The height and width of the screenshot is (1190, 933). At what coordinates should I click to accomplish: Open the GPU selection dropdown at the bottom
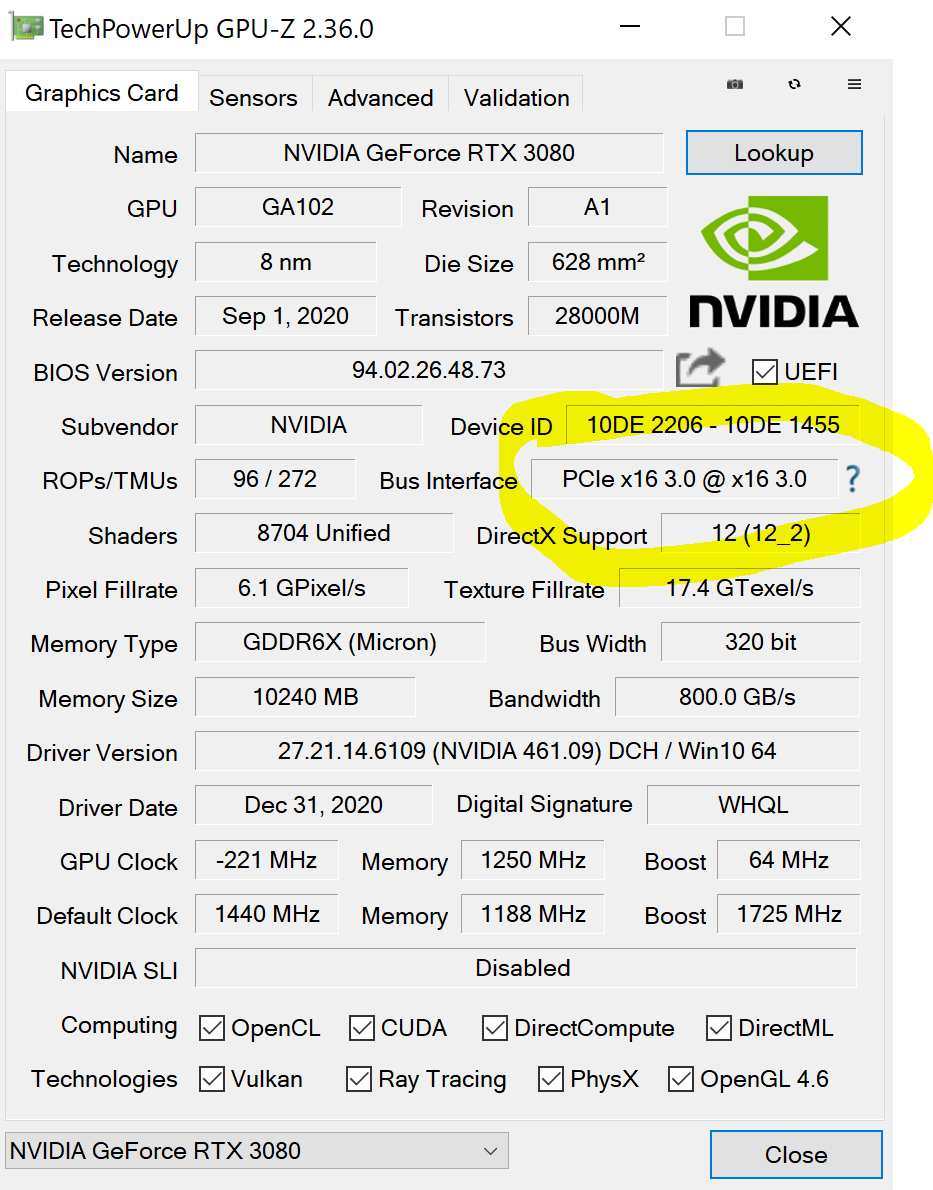point(257,1151)
